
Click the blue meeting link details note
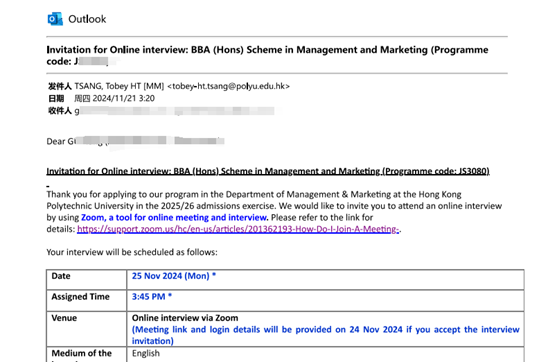click(x=325, y=335)
